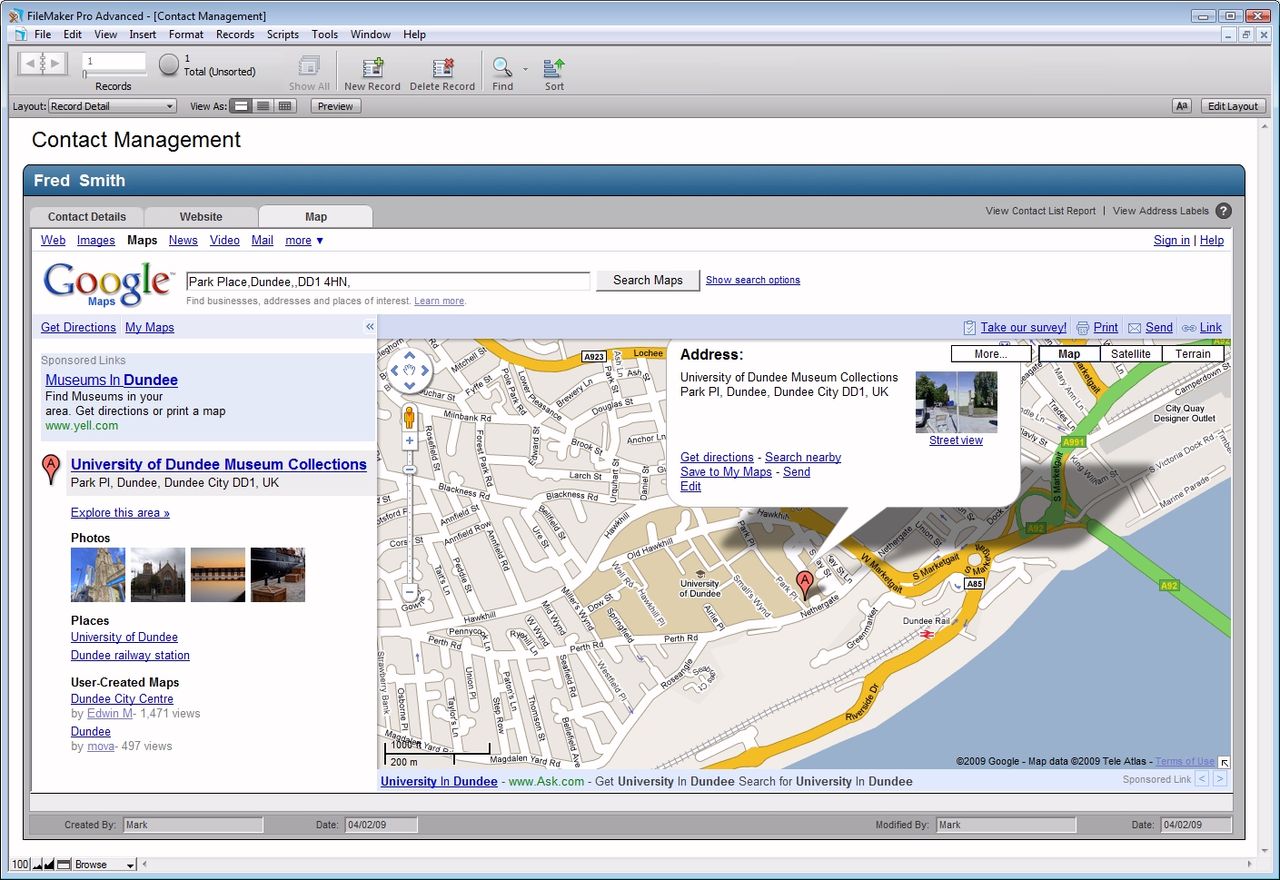Collapse the left panel double chevron

pyautogui.click(x=369, y=327)
